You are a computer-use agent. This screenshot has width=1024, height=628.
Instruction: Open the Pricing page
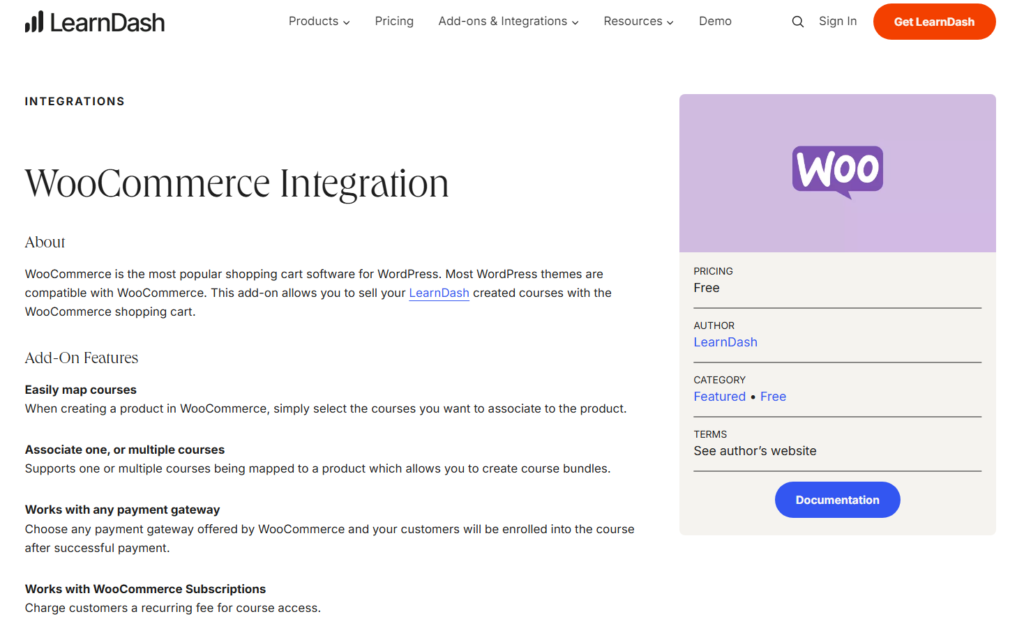click(x=394, y=22)
